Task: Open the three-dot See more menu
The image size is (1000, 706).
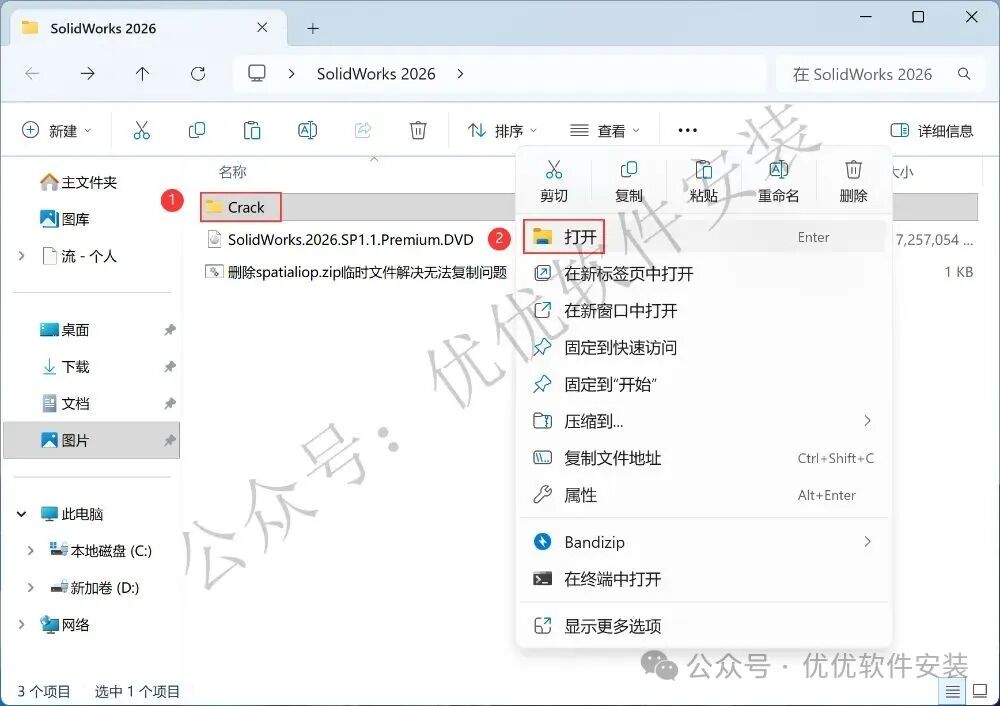Action: pos(688,130)
